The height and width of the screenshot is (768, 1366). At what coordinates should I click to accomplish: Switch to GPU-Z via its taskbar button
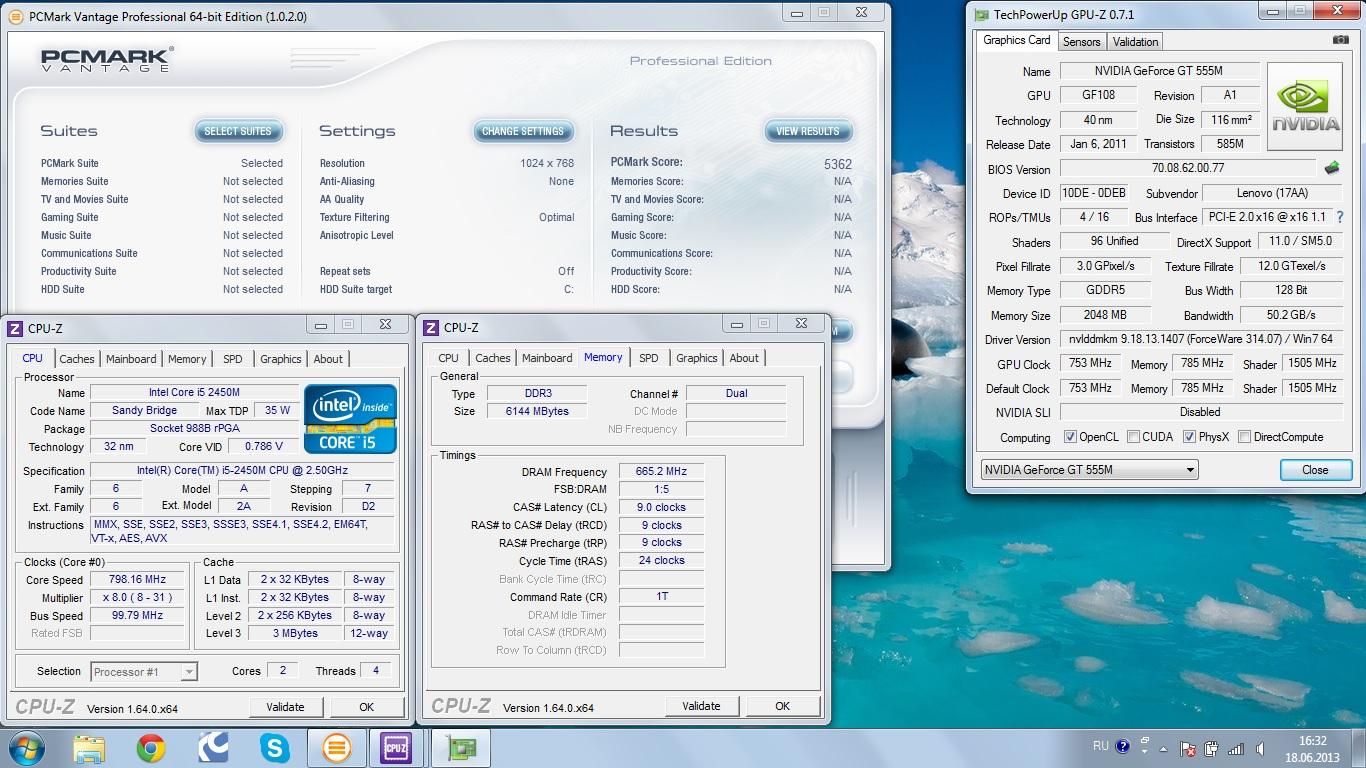tap(461, 748)
